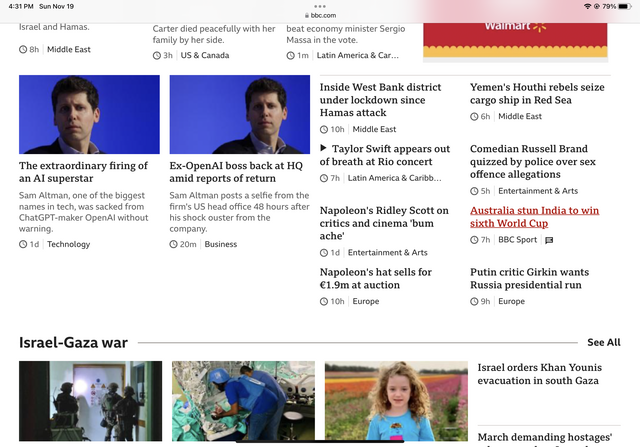Screen dimensions: 640x447
Task: Select Middle East tag under Houthi story
Action: pos(520,116)
